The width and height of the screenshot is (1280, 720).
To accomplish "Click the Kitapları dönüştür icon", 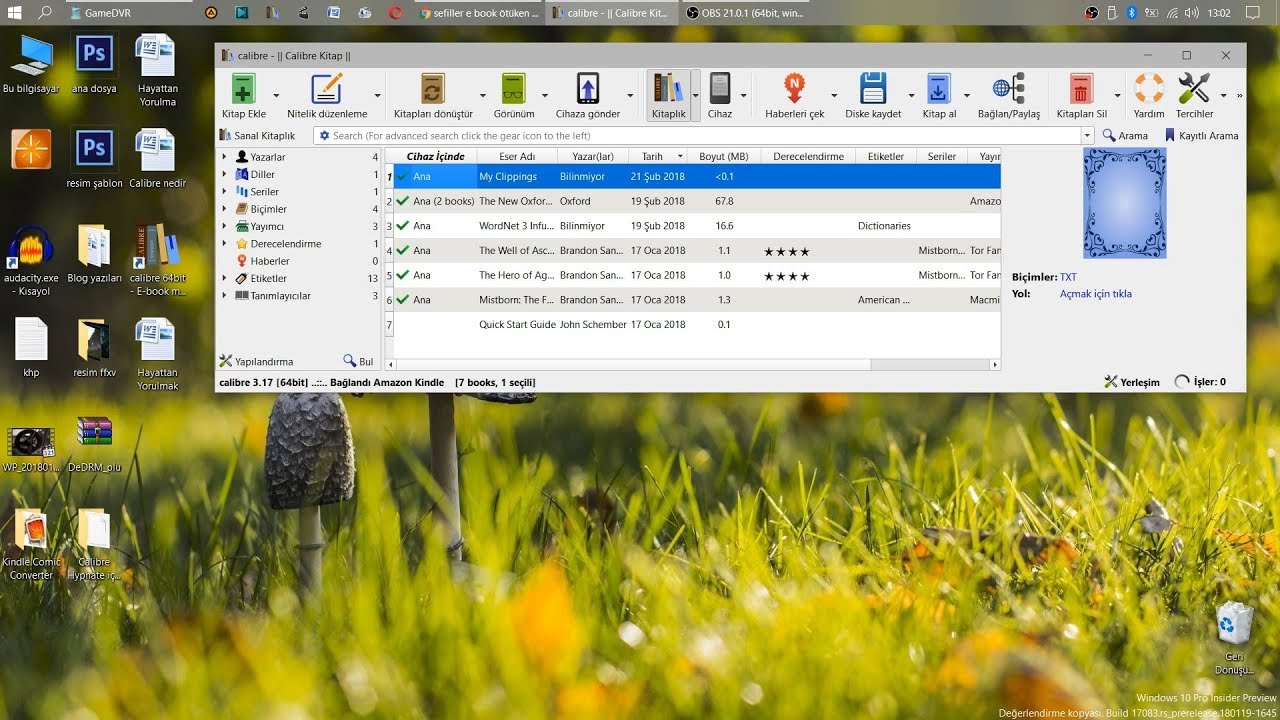I will (x=433, y=89).
